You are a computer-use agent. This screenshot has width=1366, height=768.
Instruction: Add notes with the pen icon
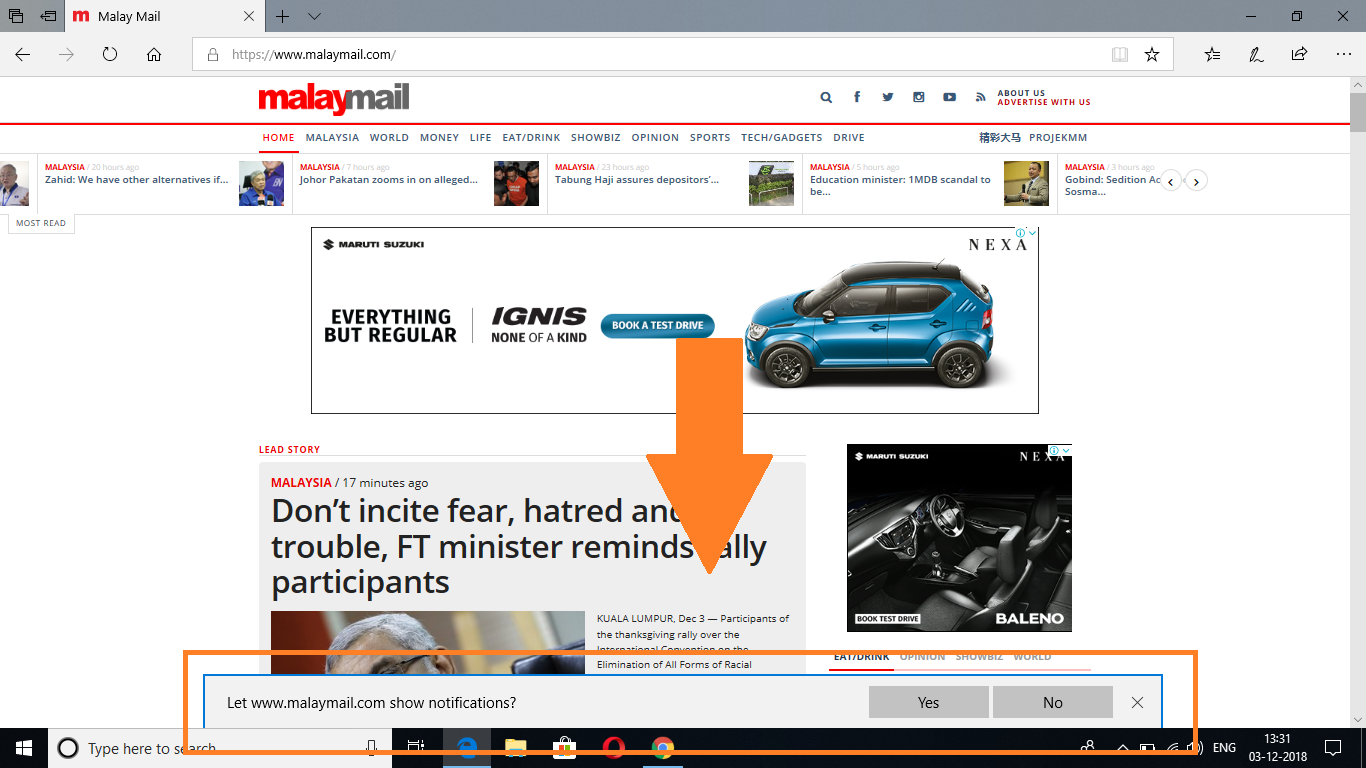[x=1256, y=54]
